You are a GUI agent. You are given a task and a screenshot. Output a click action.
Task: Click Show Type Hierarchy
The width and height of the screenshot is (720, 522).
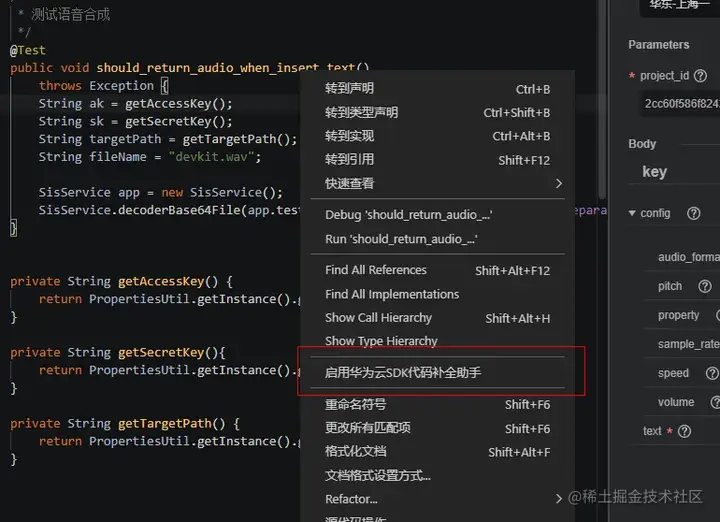click(x=437, y=341)
